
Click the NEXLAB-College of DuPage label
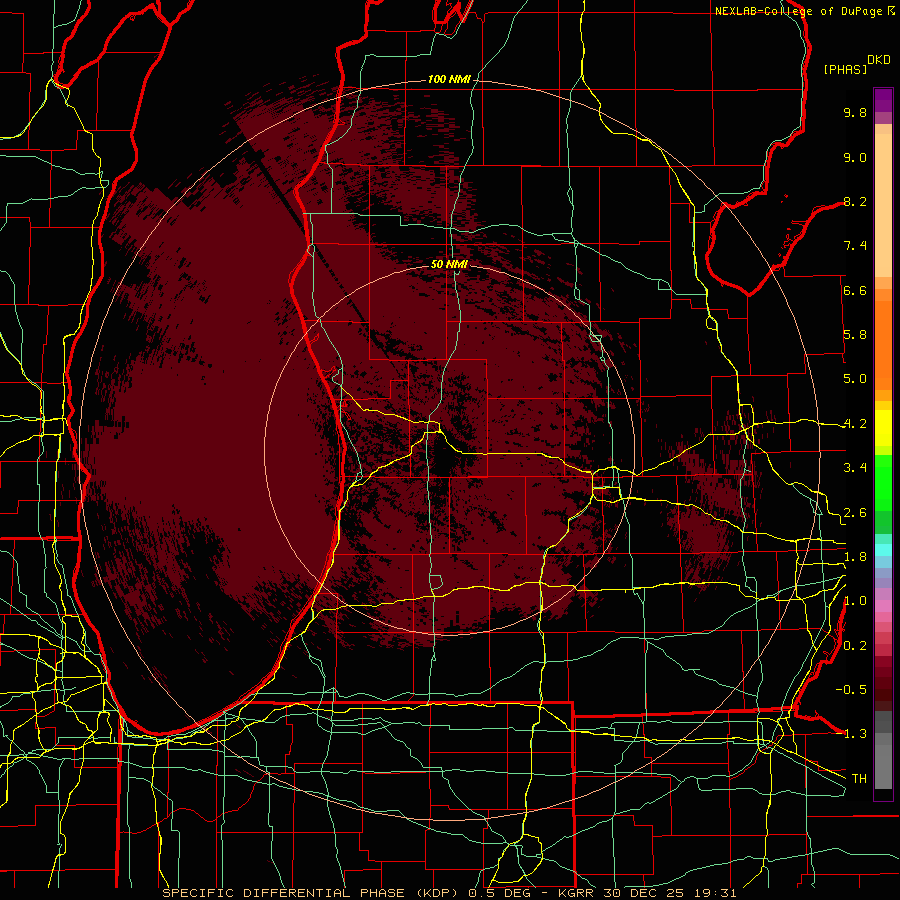798,11
